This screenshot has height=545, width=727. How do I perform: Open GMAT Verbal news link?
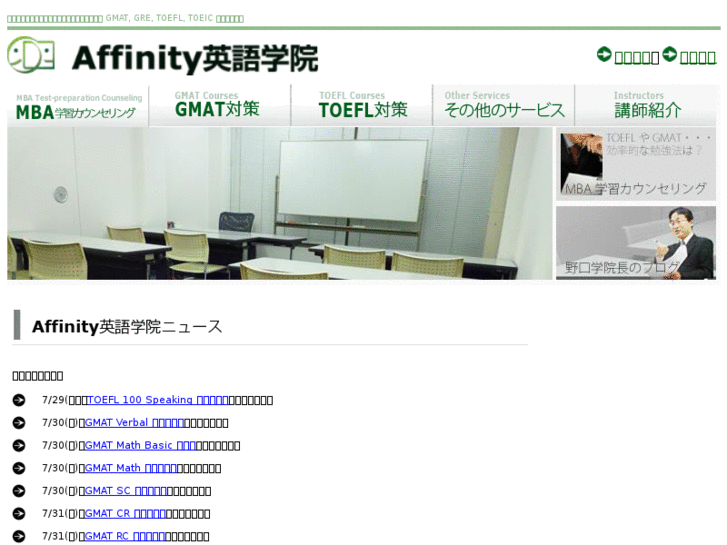(134, 423)
